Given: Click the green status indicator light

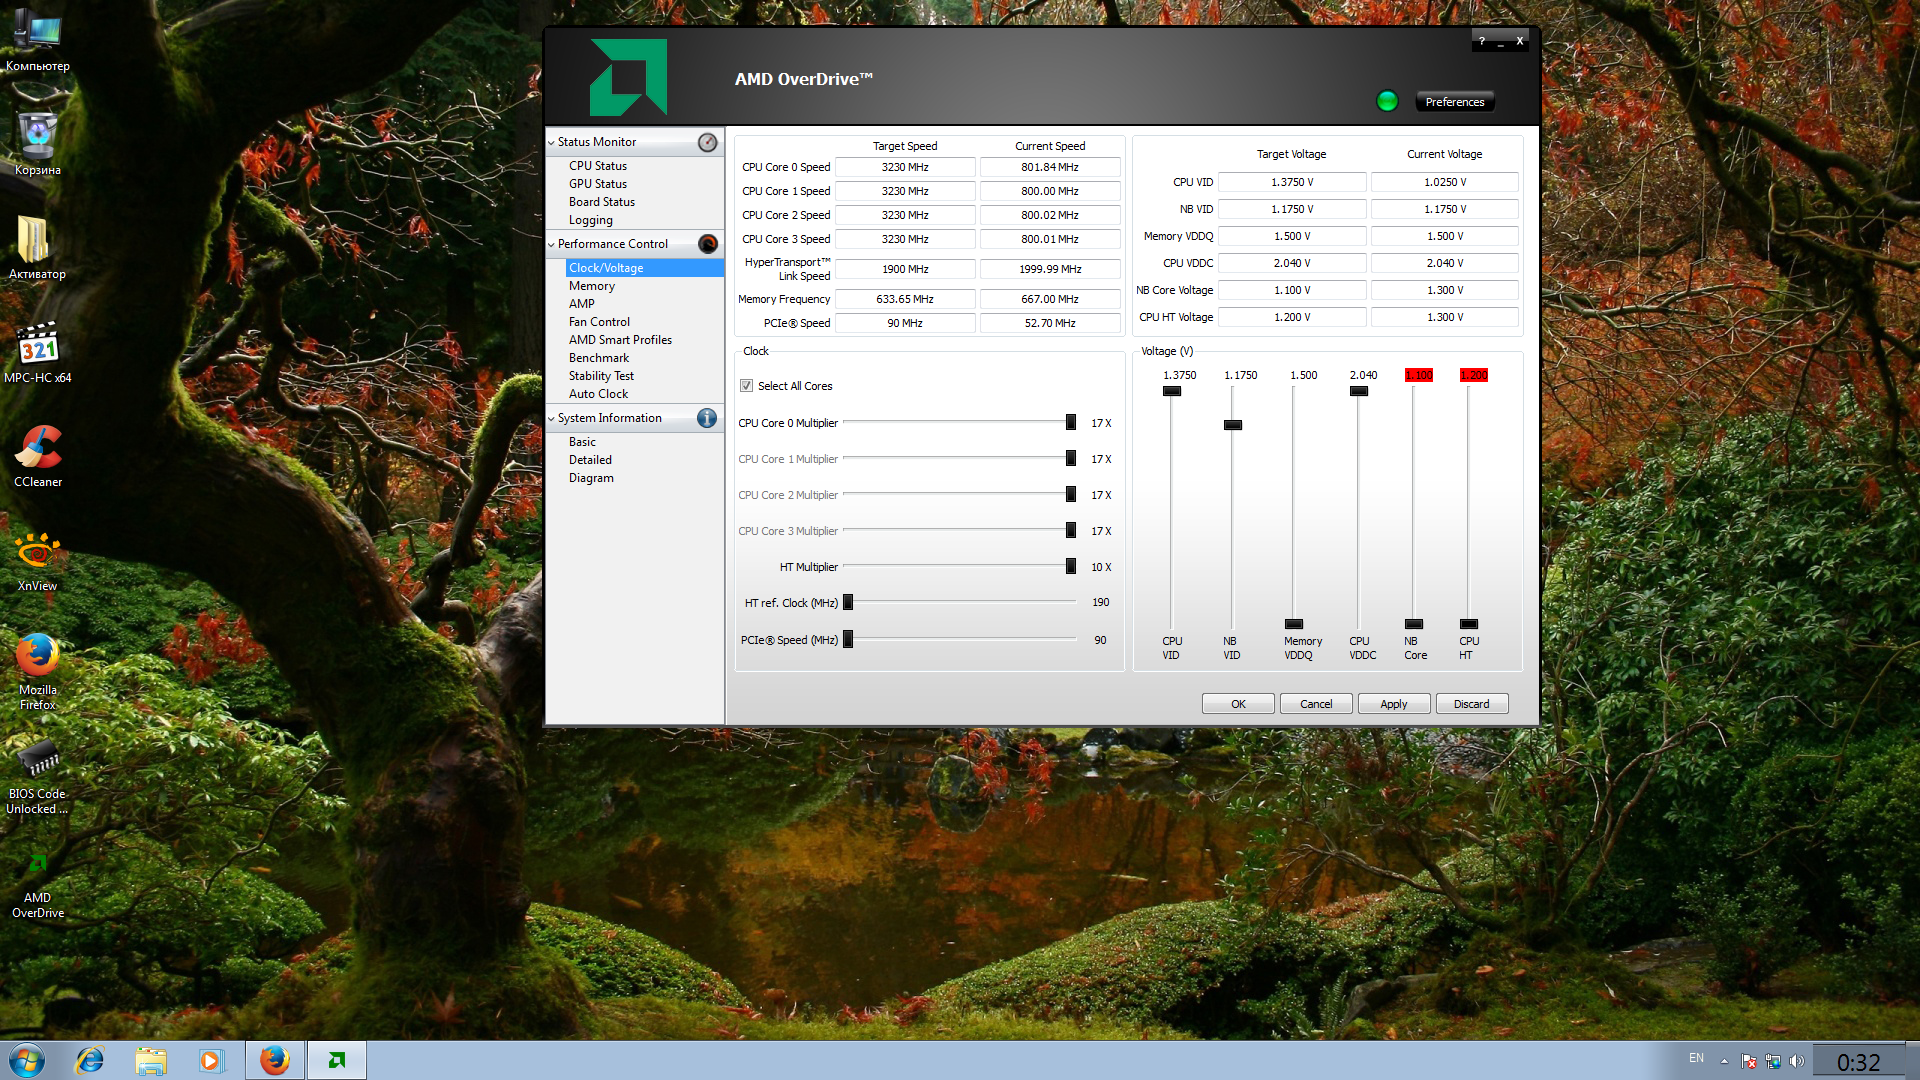Looking at the screenshot, I should tap(1387, 101).
